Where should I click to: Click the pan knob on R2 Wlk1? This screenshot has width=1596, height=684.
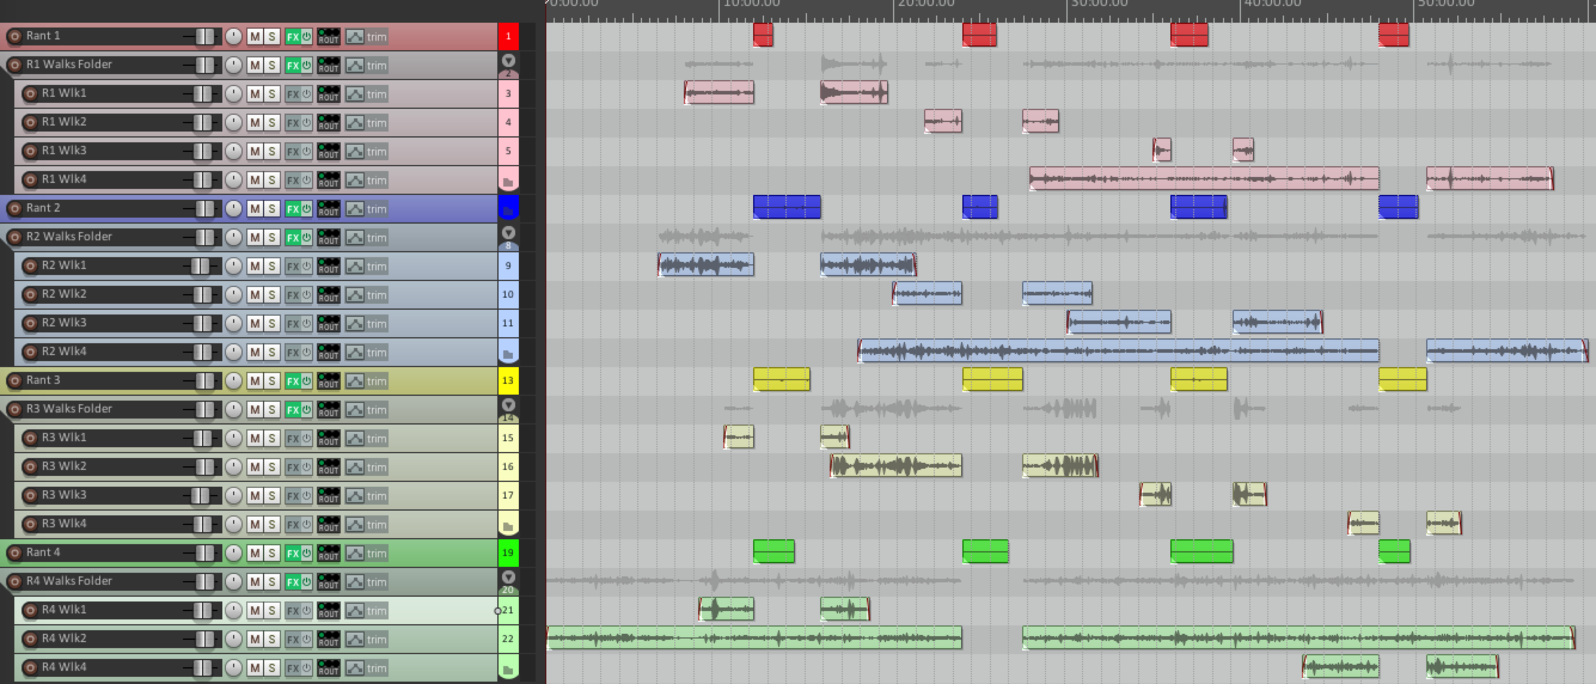click(x=233, y=266)
